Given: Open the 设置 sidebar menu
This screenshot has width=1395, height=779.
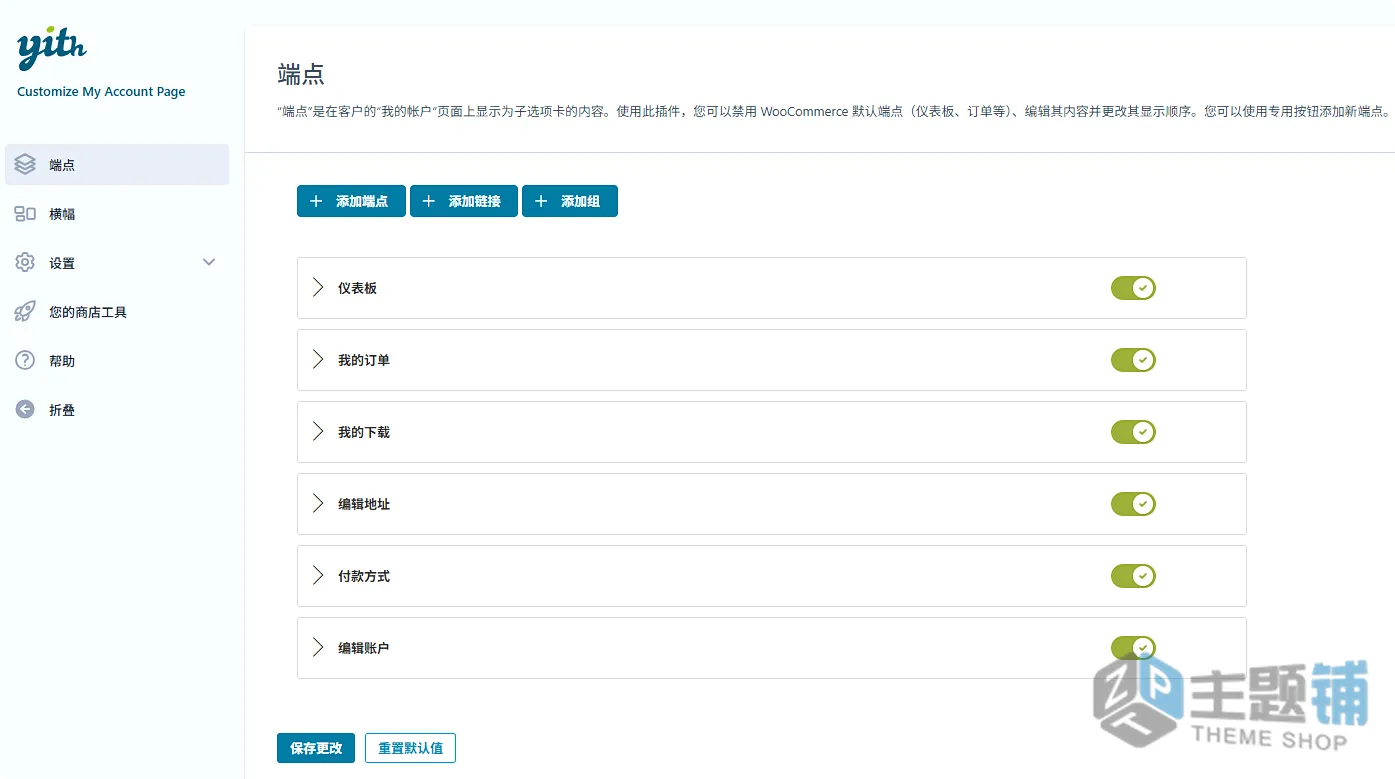Looking at the screenshot, I should click(117, 263).
